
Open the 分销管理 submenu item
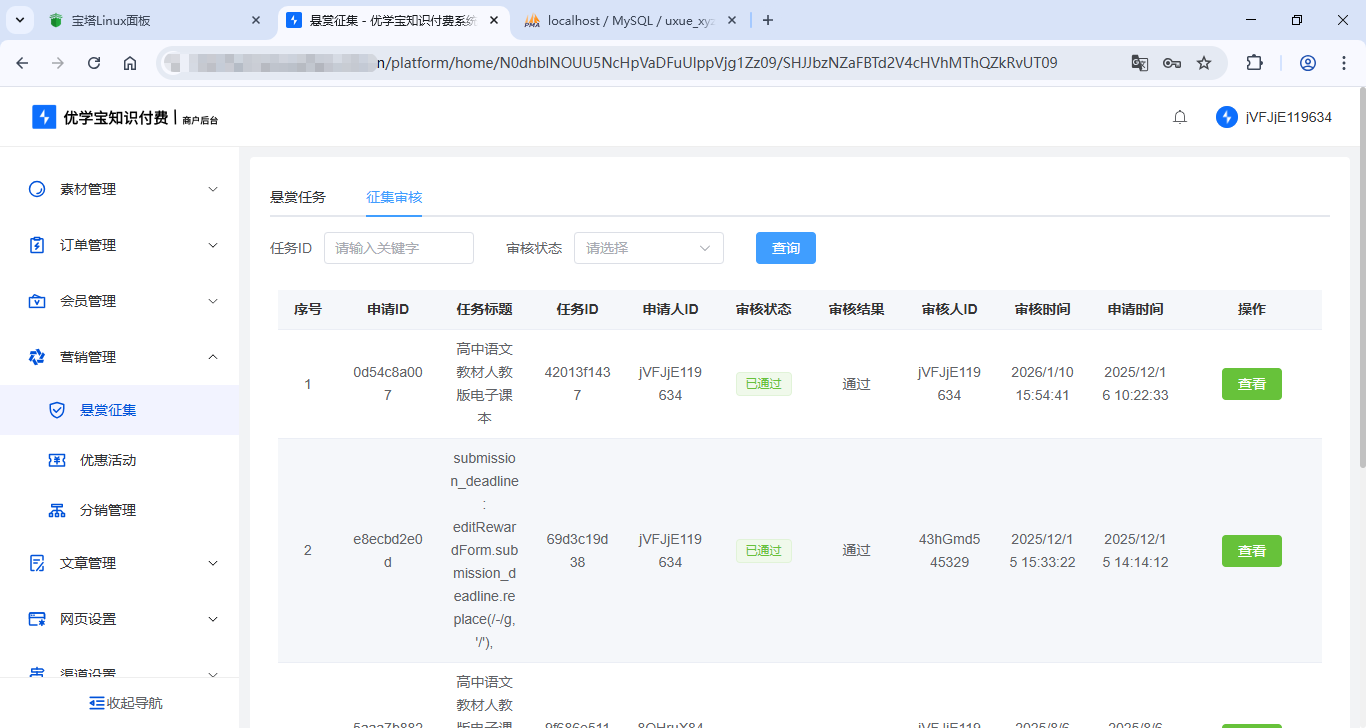pos(108,510)
